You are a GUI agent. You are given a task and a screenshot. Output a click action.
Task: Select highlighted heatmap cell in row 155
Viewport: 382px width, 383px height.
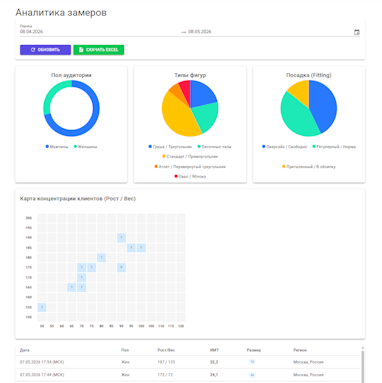coord(42,307)
